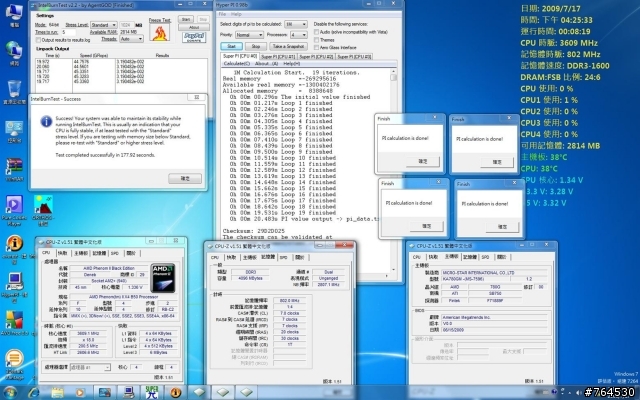Switch to the computer monitor taskbar icon
Viewport: 640px width, 400px height.
click(128, 393)
